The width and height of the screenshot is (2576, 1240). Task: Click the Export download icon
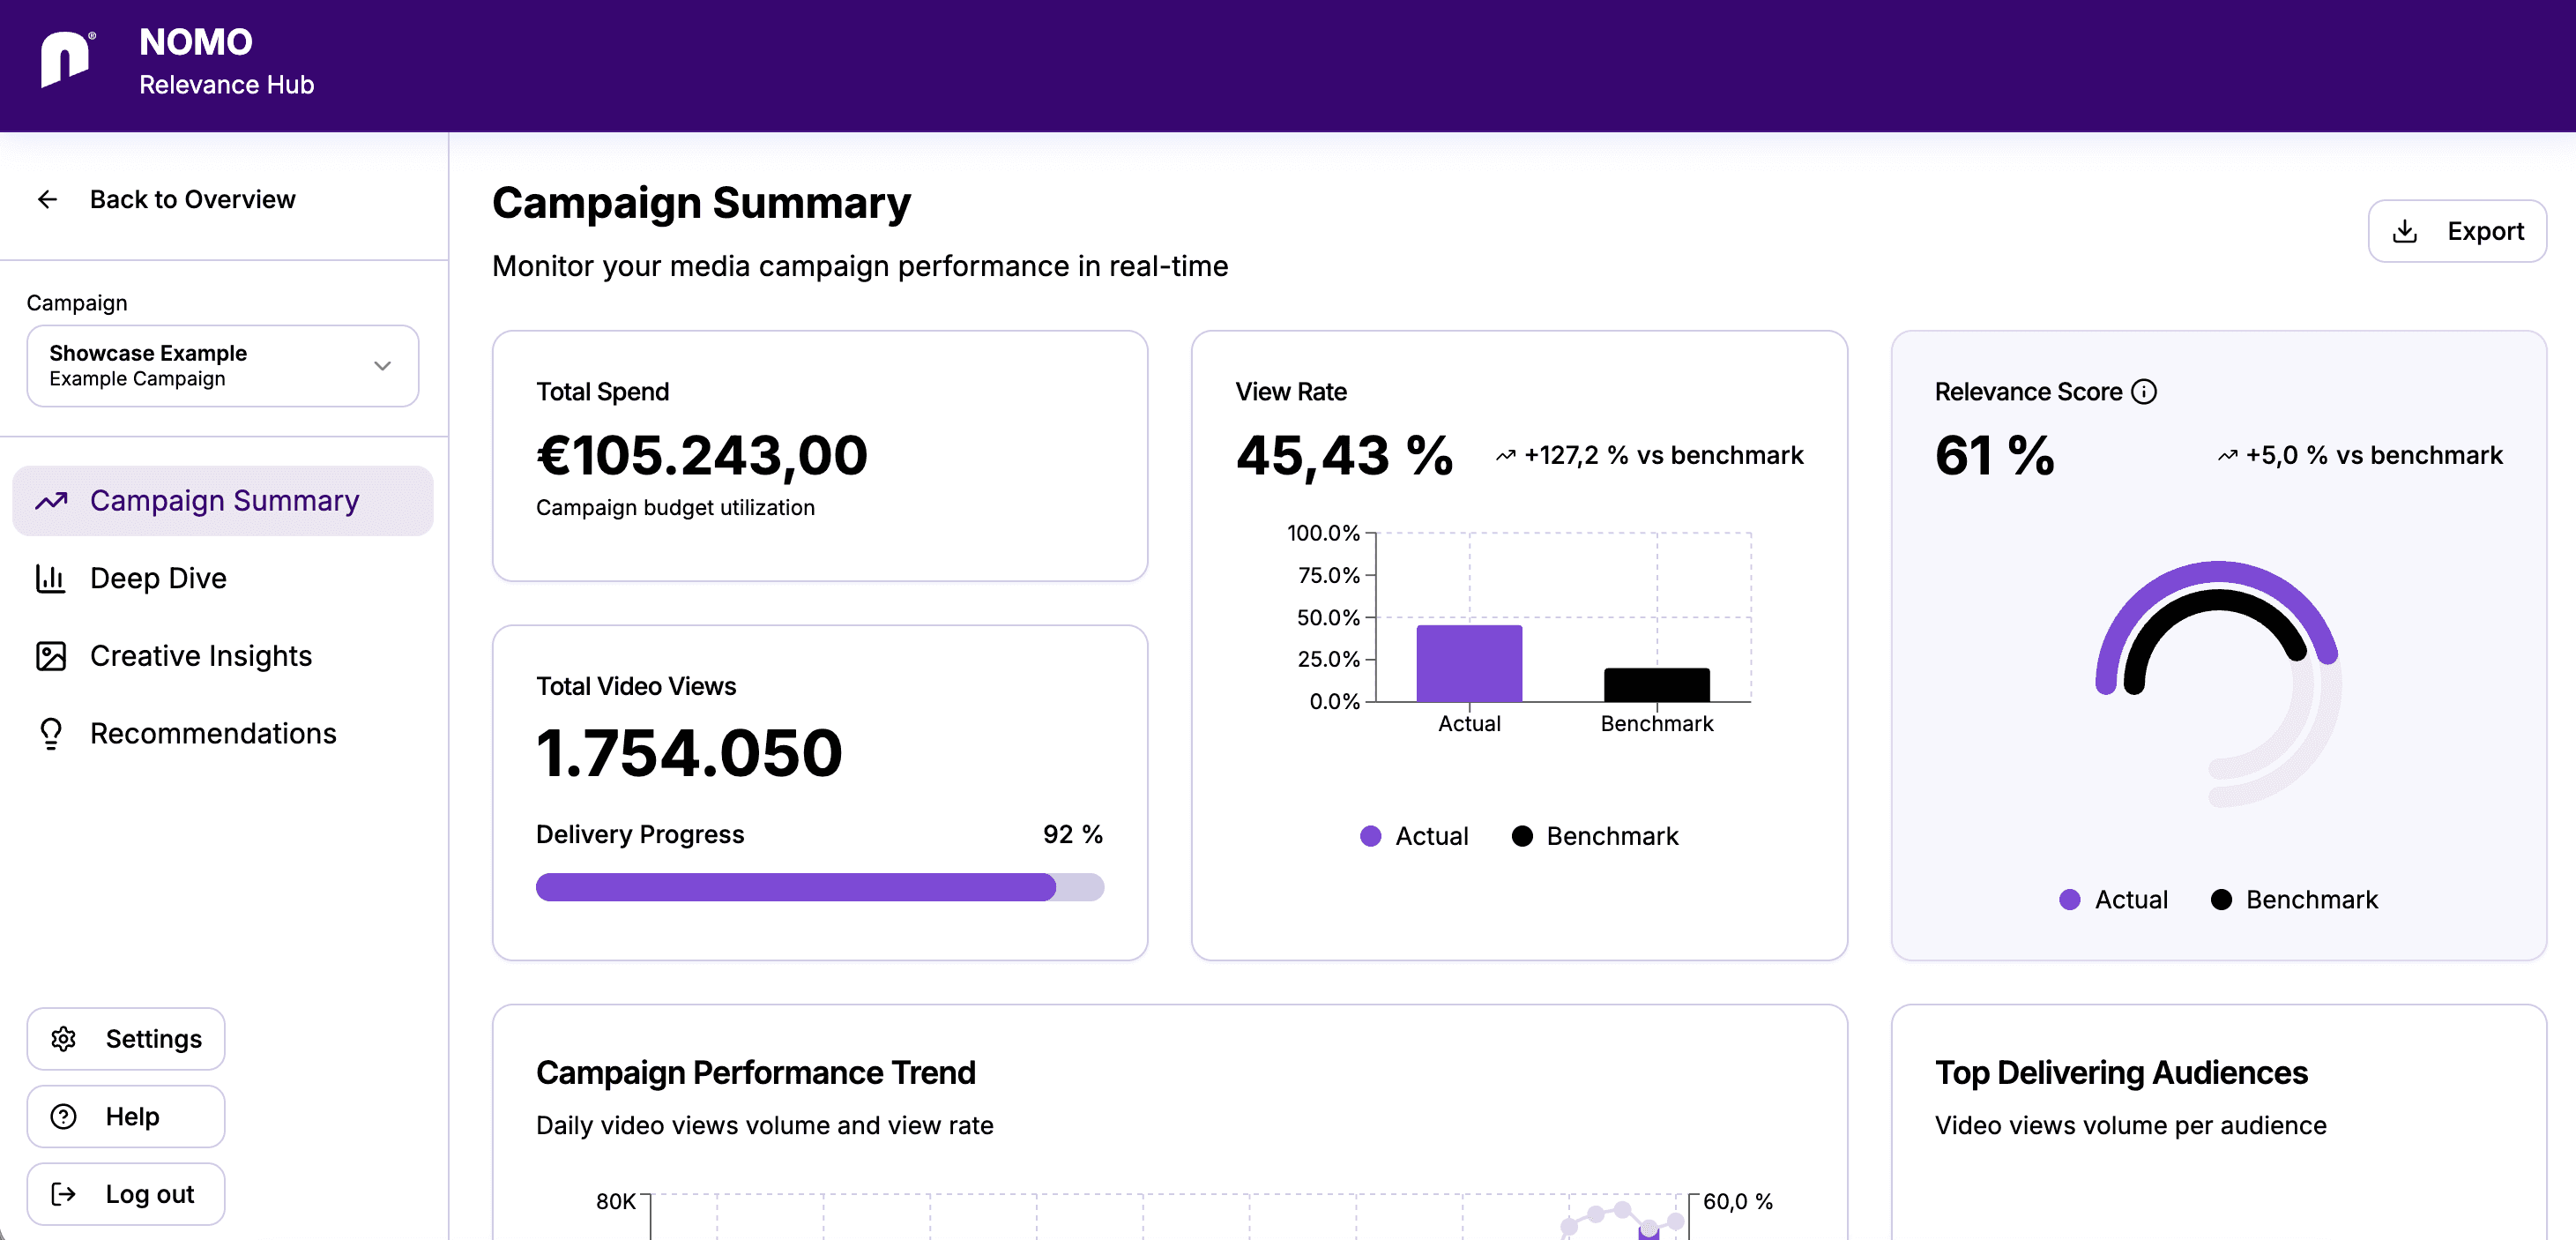click(2404, 231)
